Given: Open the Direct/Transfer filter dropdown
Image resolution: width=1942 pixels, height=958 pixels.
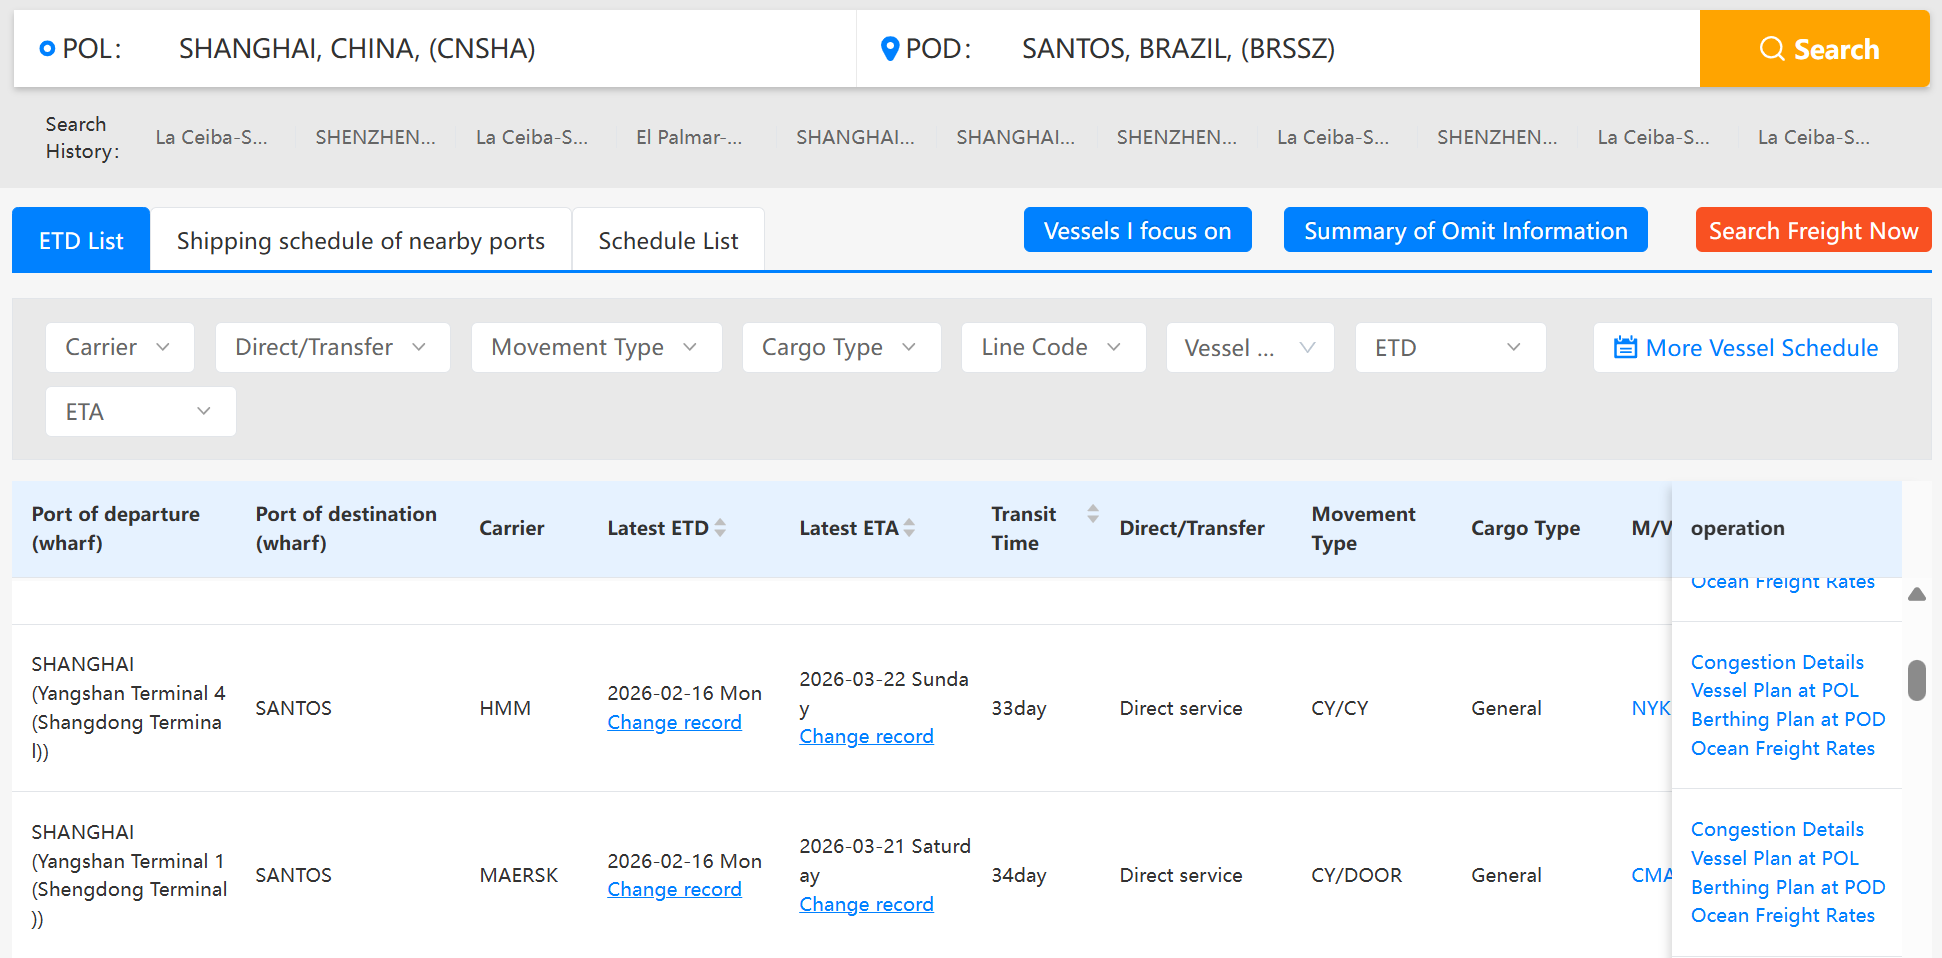Looking at the screenshot, I should click(332, 348).
